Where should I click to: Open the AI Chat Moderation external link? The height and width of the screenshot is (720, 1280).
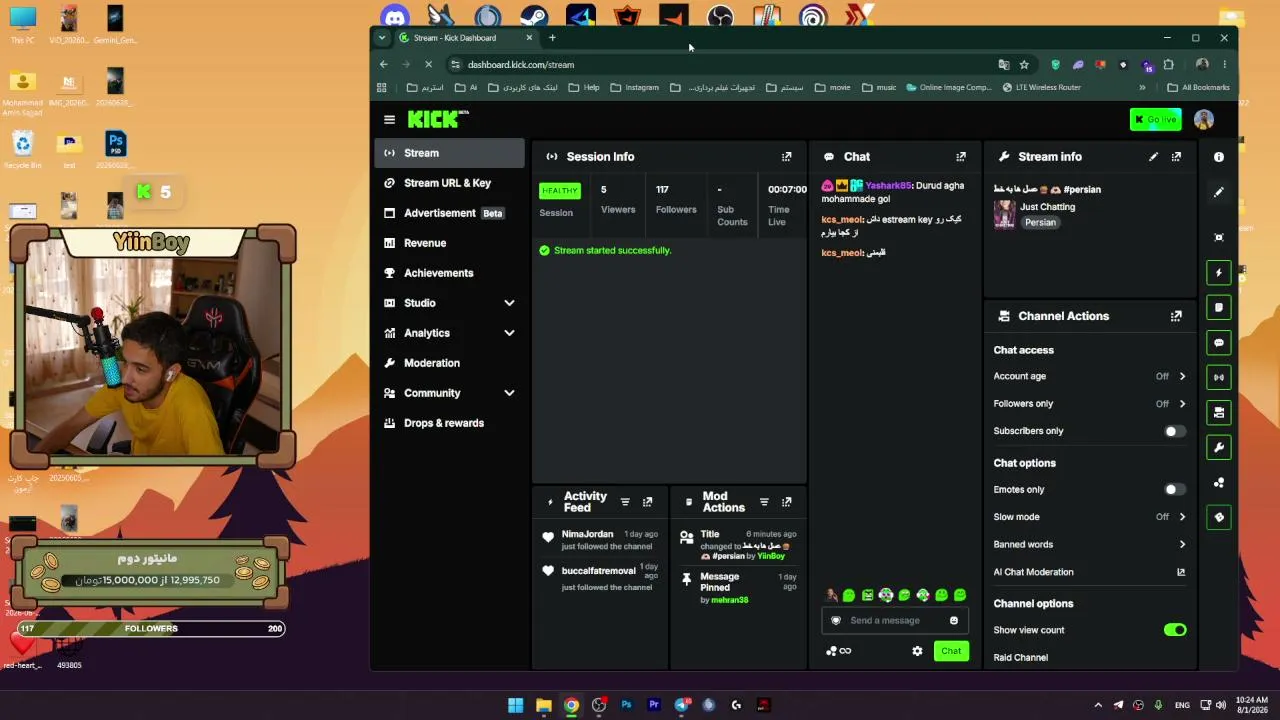click(1181, 572)
